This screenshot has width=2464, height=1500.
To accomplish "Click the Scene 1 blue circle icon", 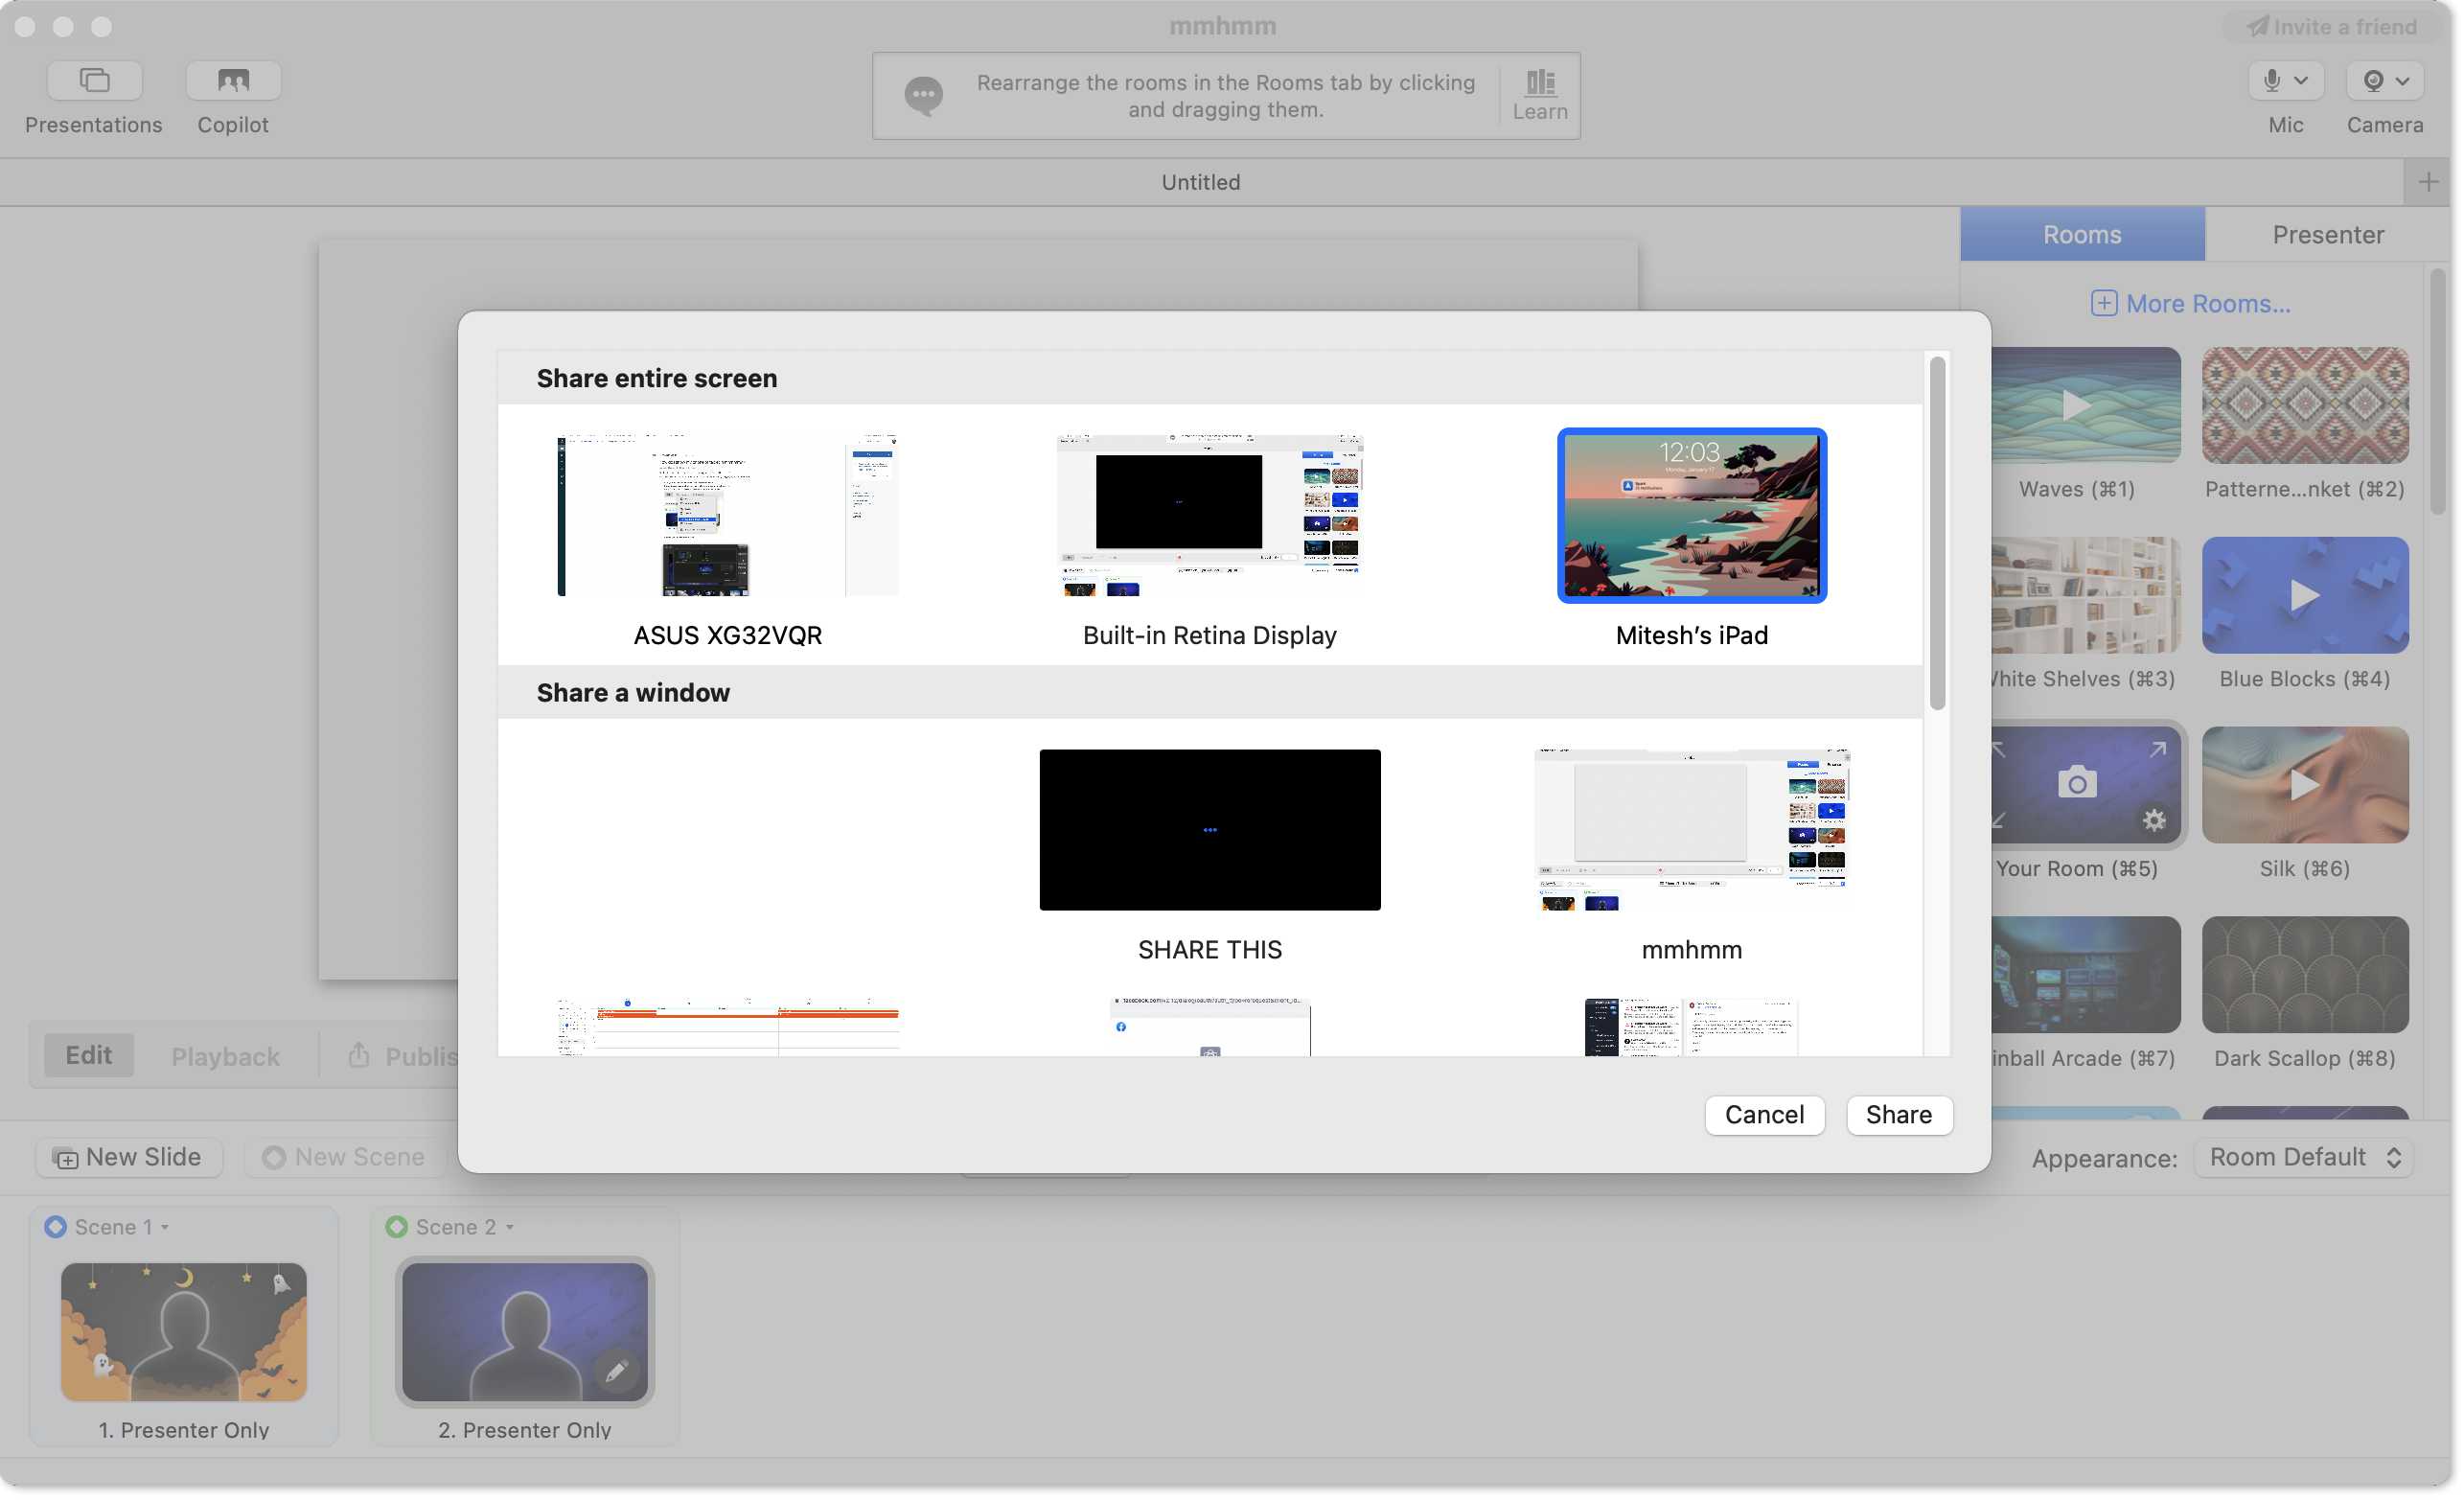I will (56, 1227).
